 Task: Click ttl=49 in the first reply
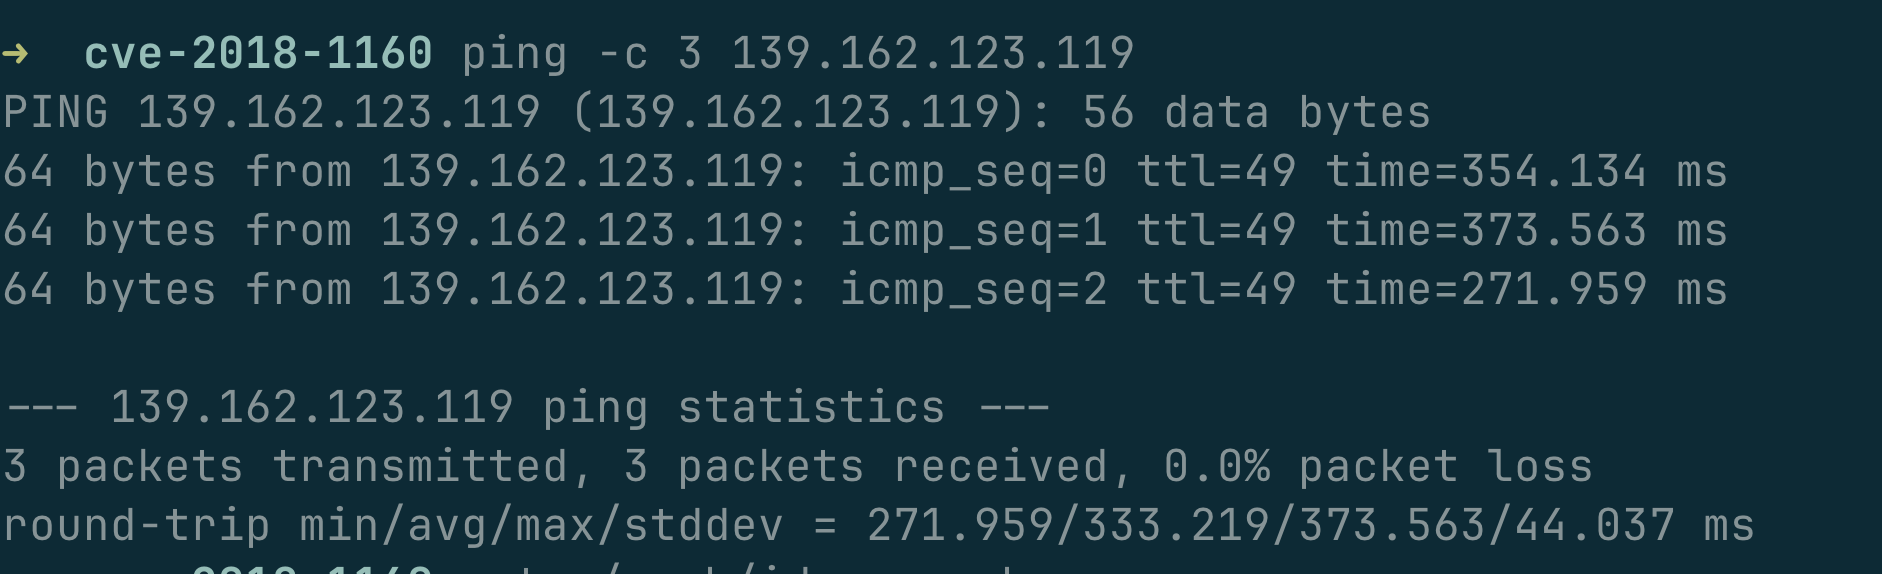tap(1216, 171)
